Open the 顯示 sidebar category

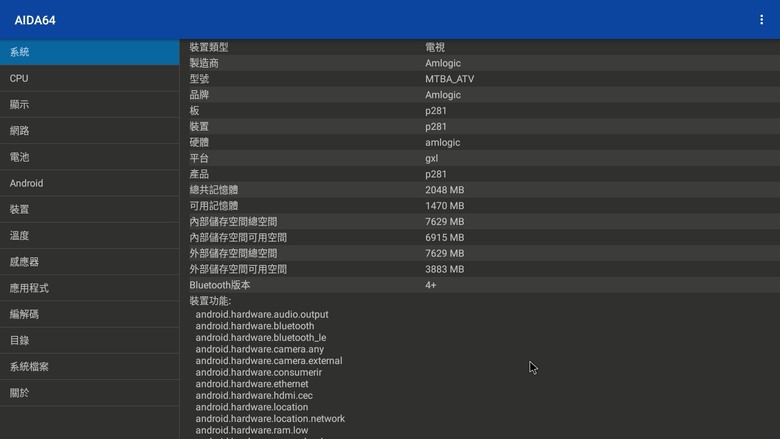pos(90,105)
